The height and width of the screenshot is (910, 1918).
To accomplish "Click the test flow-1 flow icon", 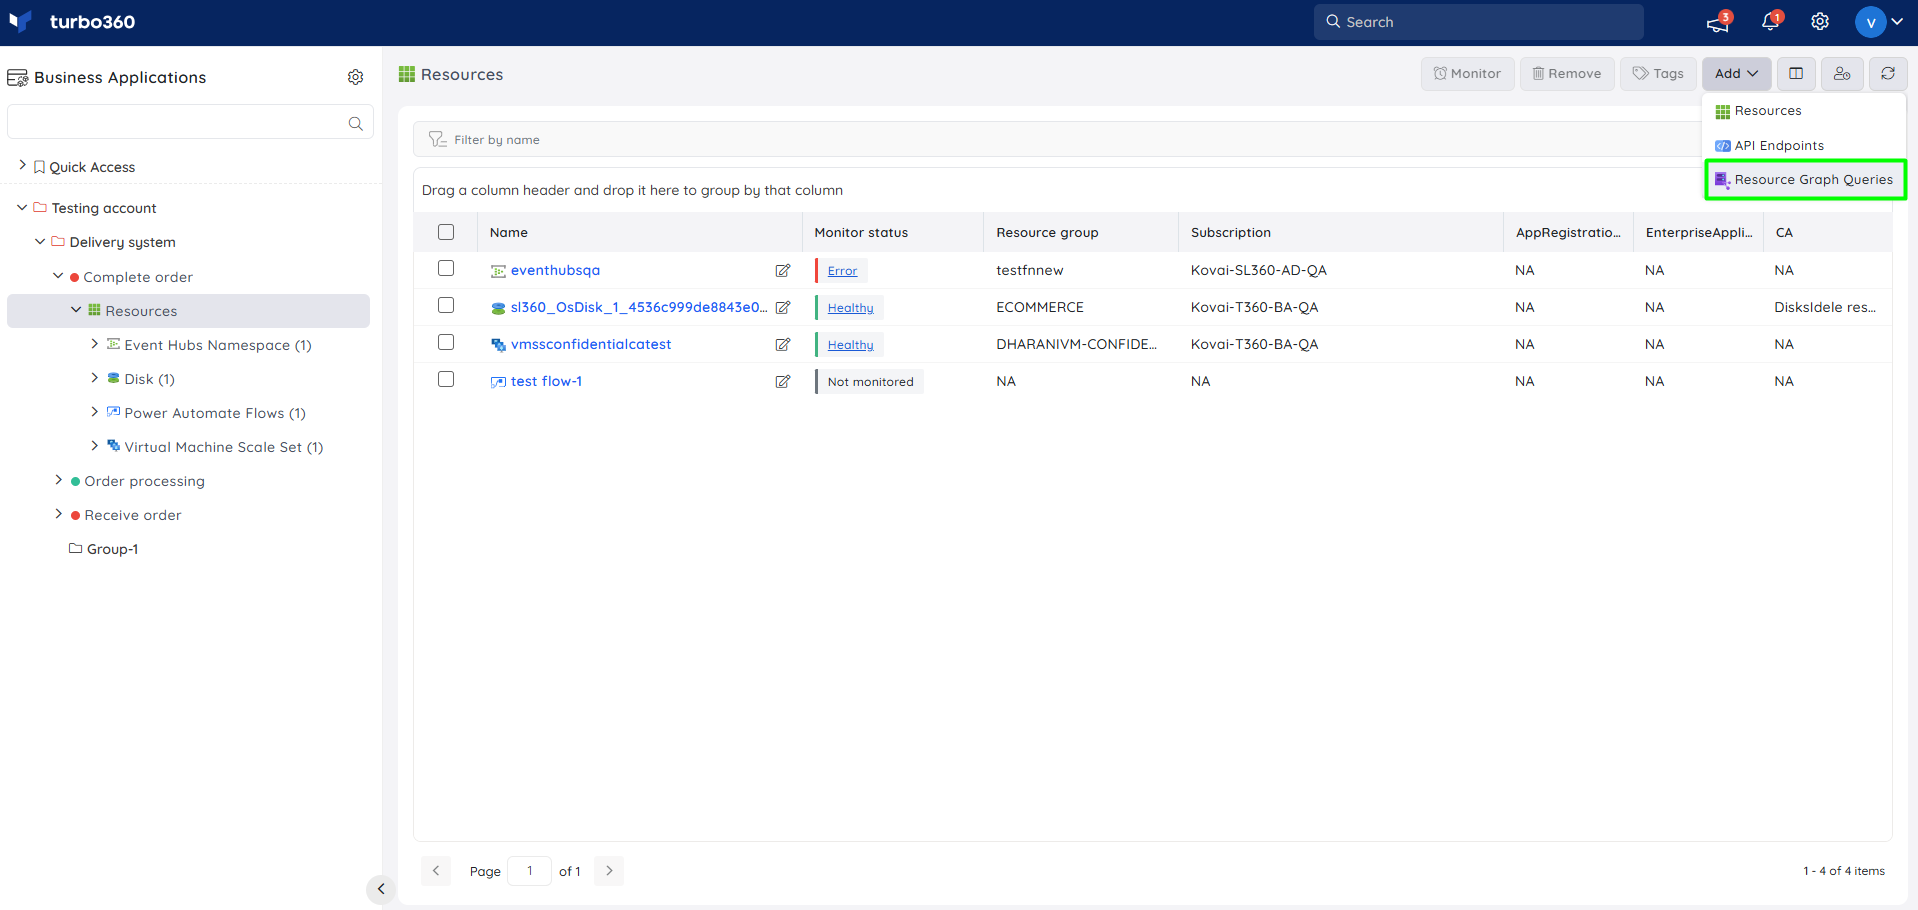I will pyautogui.click(x=498, y=382).
